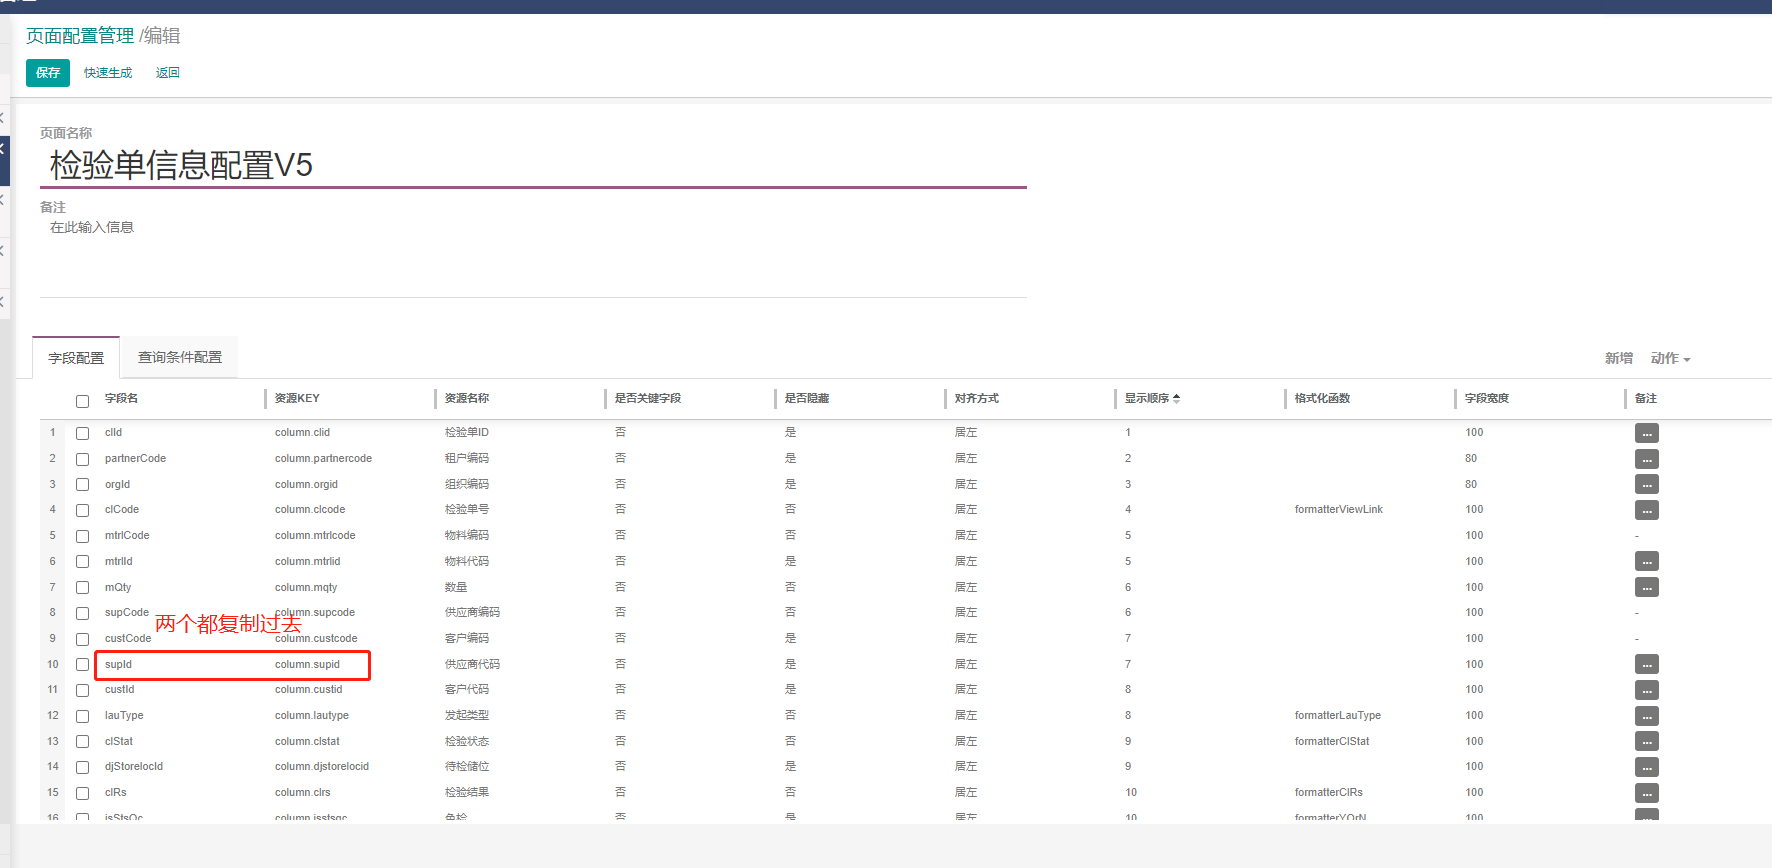This screenshot has width=1772, height=868.
Task: Click 新增 to add a row
Action: [x=1619, y=358]
